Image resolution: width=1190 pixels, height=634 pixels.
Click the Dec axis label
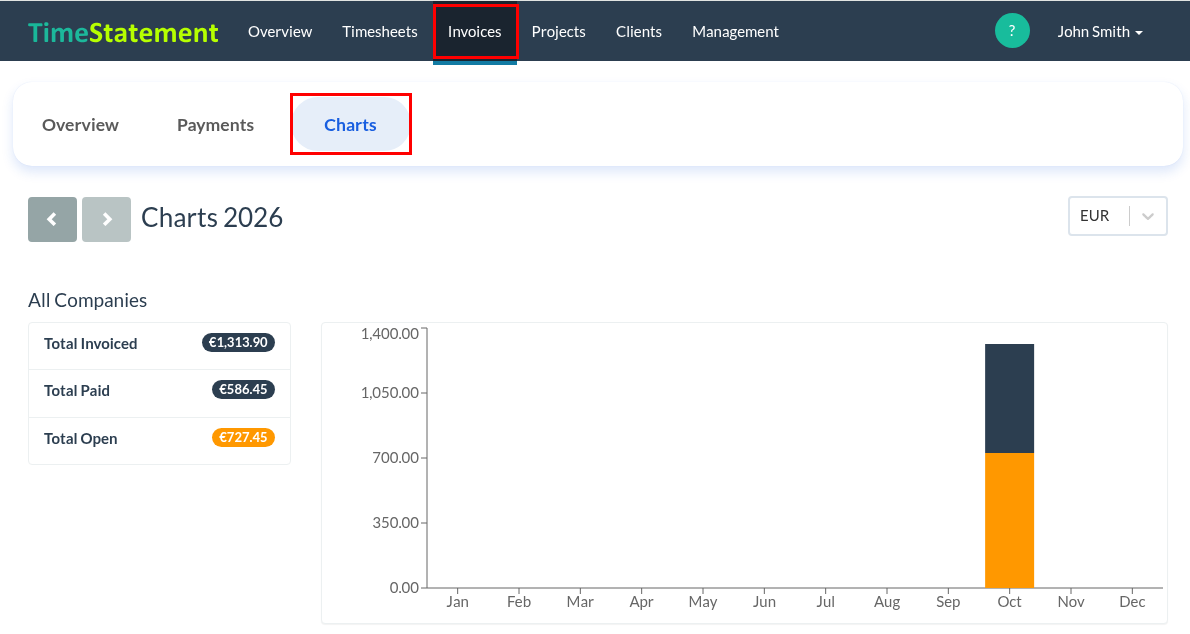pos(1132,602)
